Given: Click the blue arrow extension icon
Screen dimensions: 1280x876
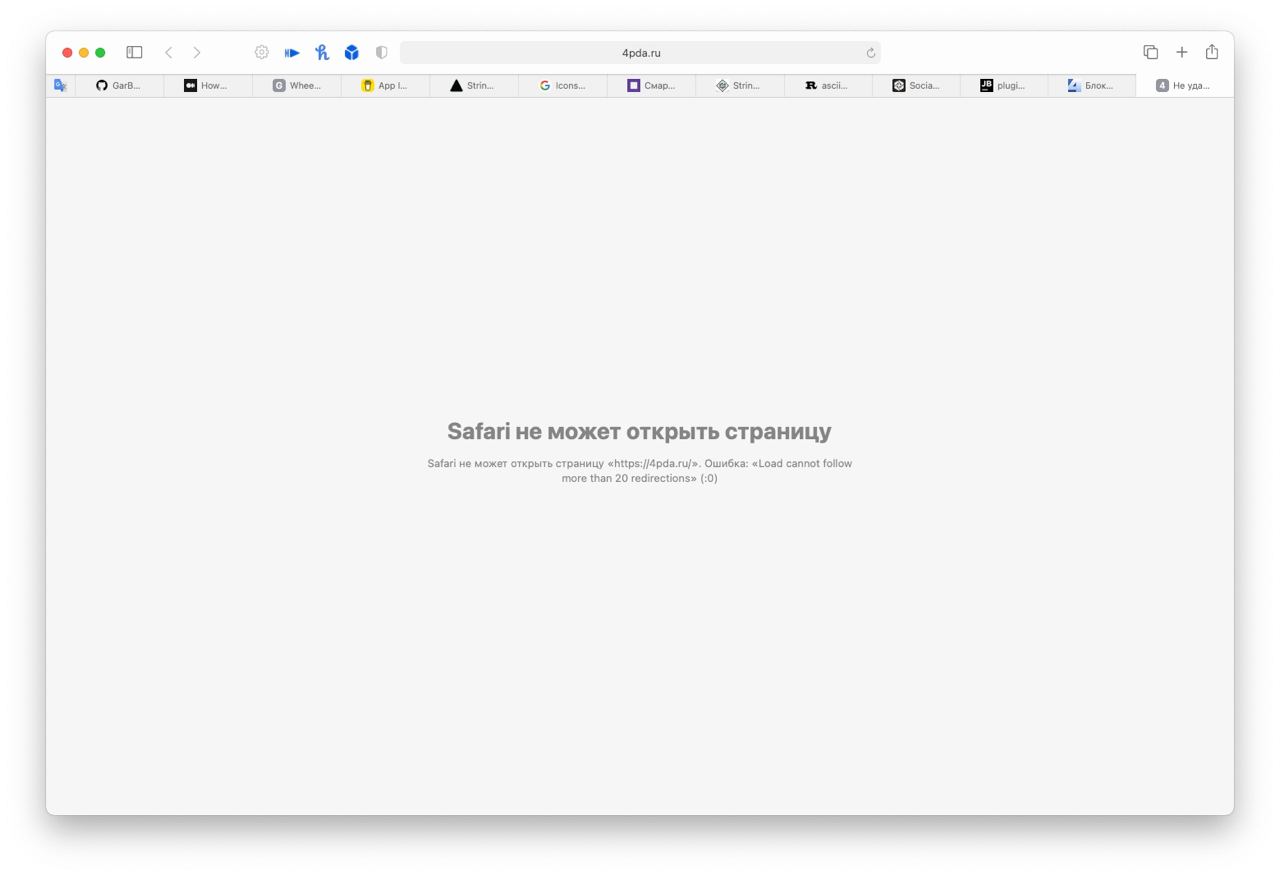Looking at the screenshot, I should point(292,53).
